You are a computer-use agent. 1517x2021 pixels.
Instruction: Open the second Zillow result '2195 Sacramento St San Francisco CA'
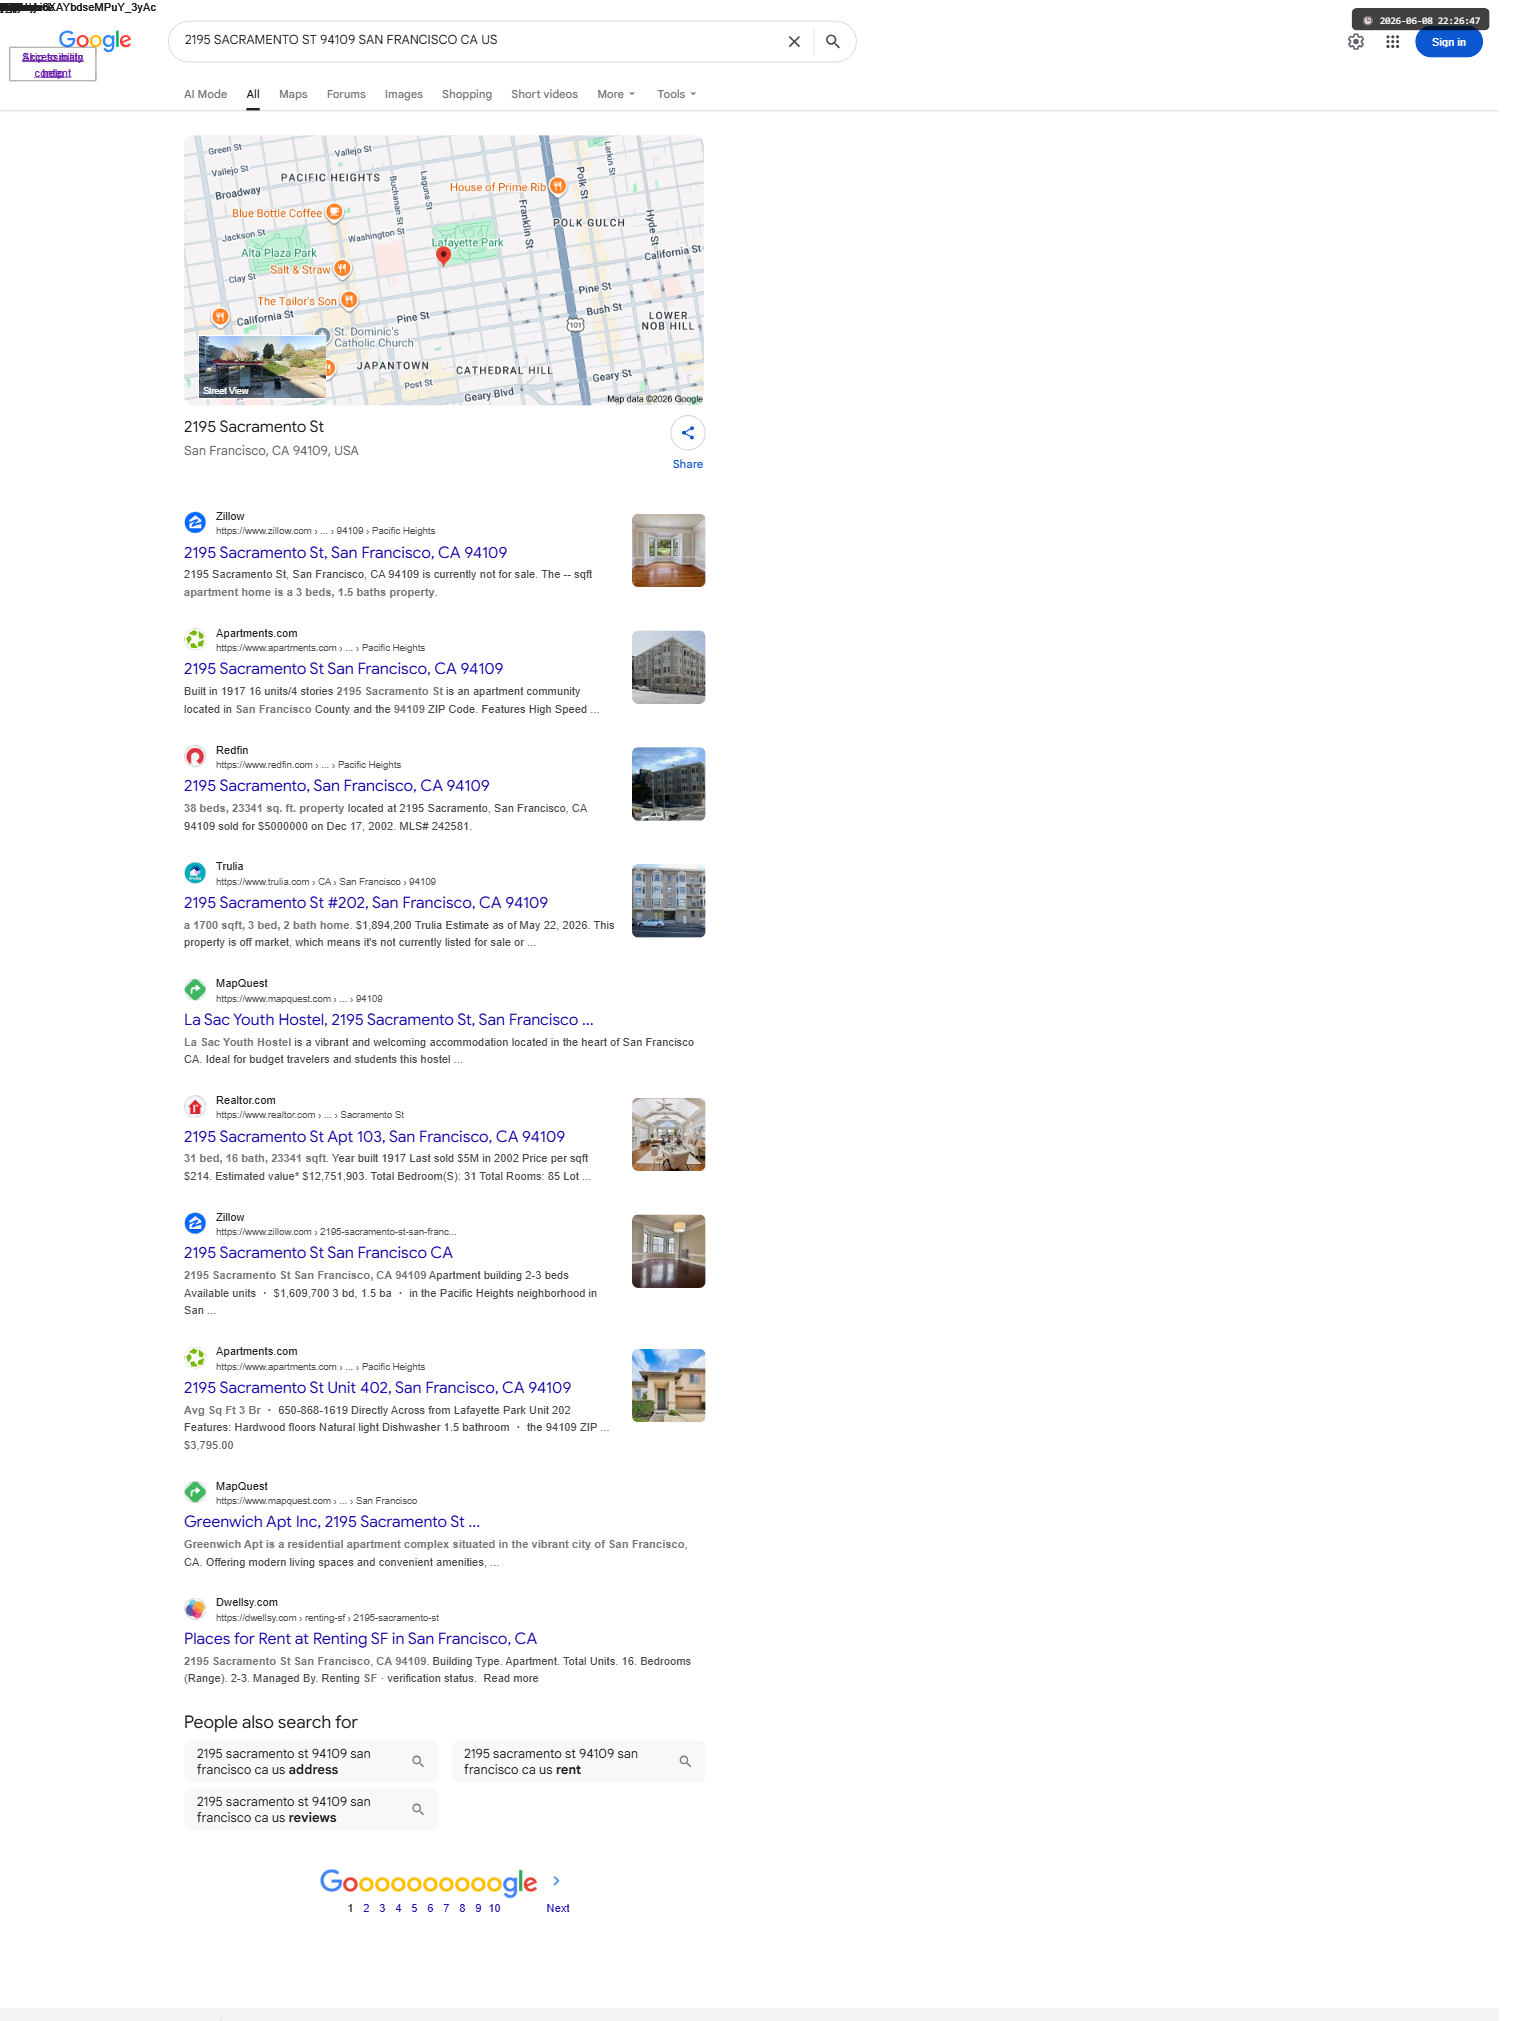click(x=318, y=1253)
